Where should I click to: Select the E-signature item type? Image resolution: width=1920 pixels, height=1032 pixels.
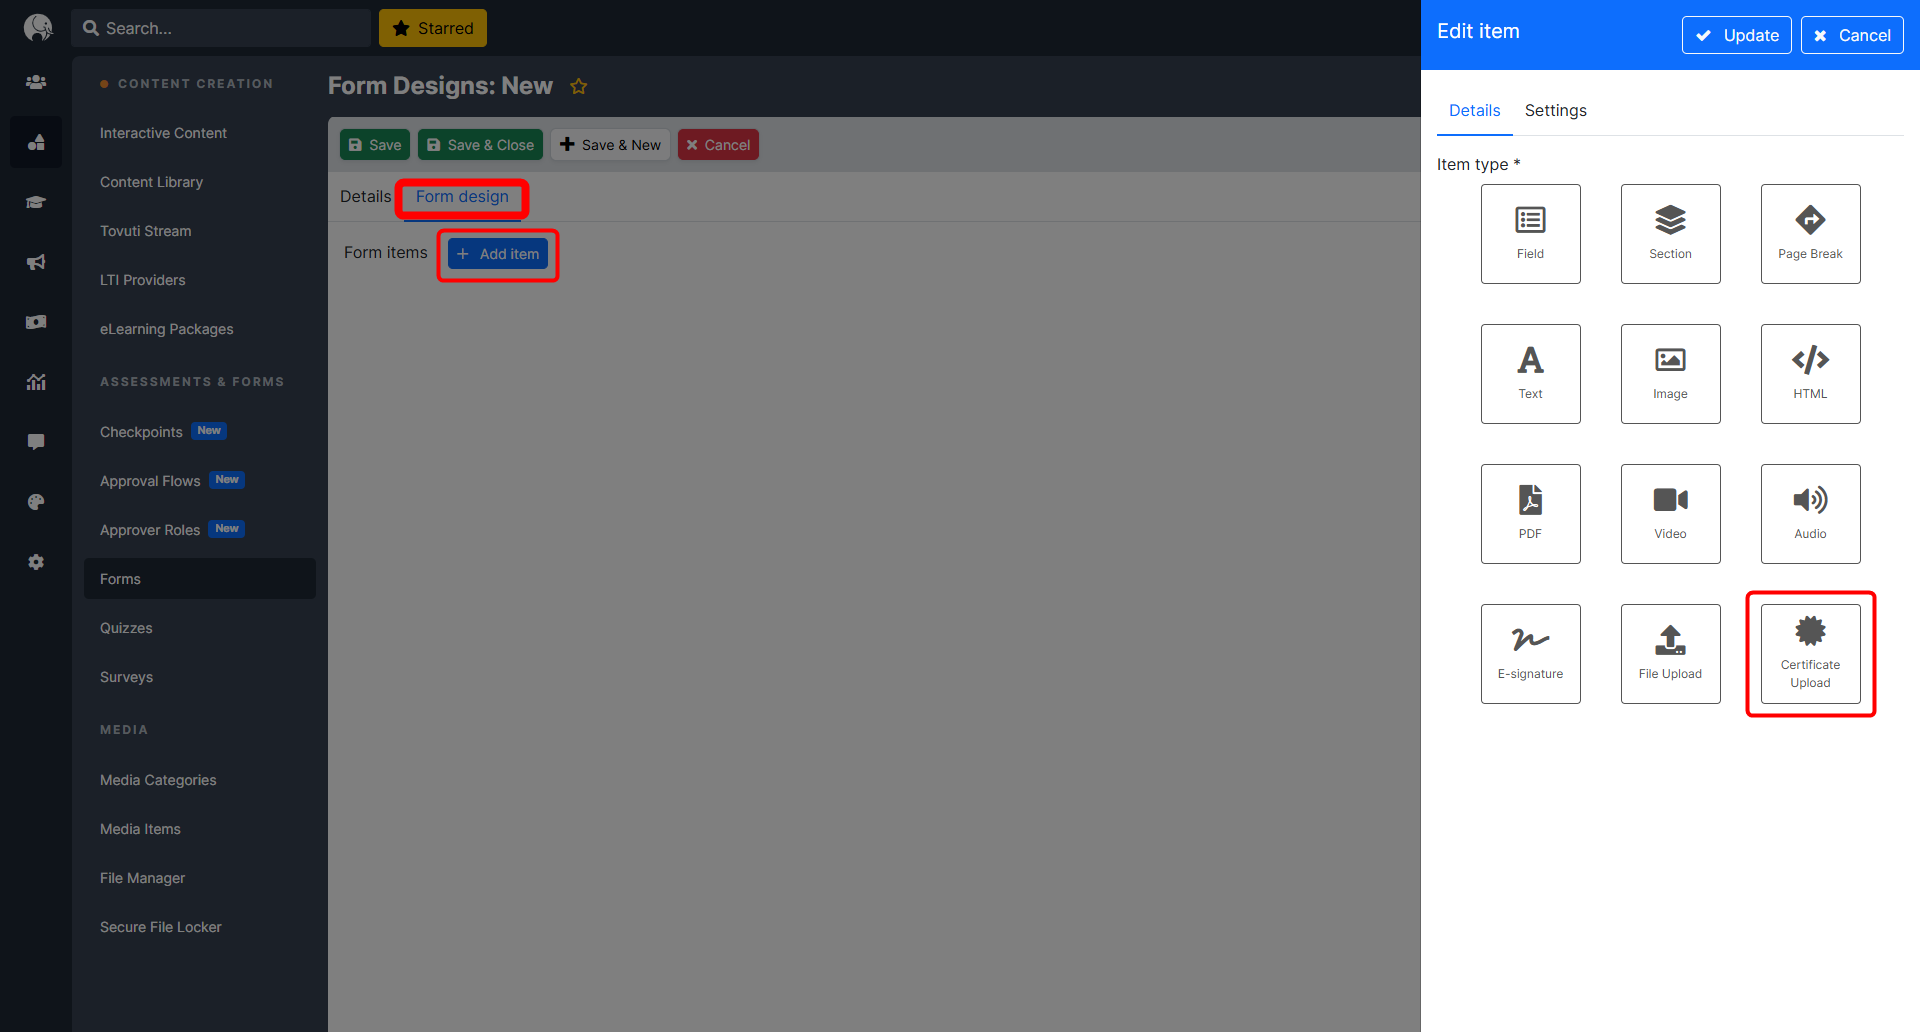(x=1530, y=654)
